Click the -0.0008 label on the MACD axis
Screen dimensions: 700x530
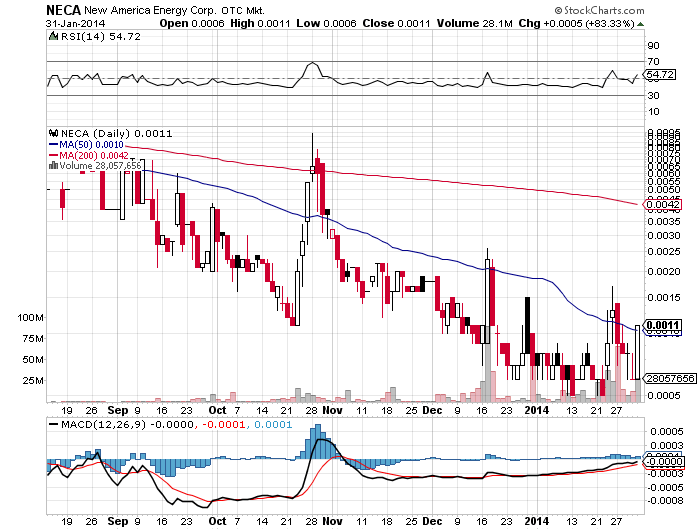[665, 501]
